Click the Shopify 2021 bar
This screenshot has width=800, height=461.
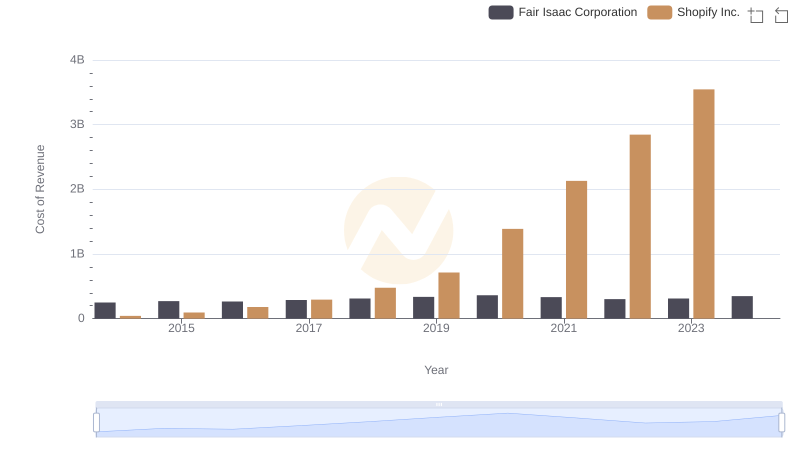tap(576, 249)
